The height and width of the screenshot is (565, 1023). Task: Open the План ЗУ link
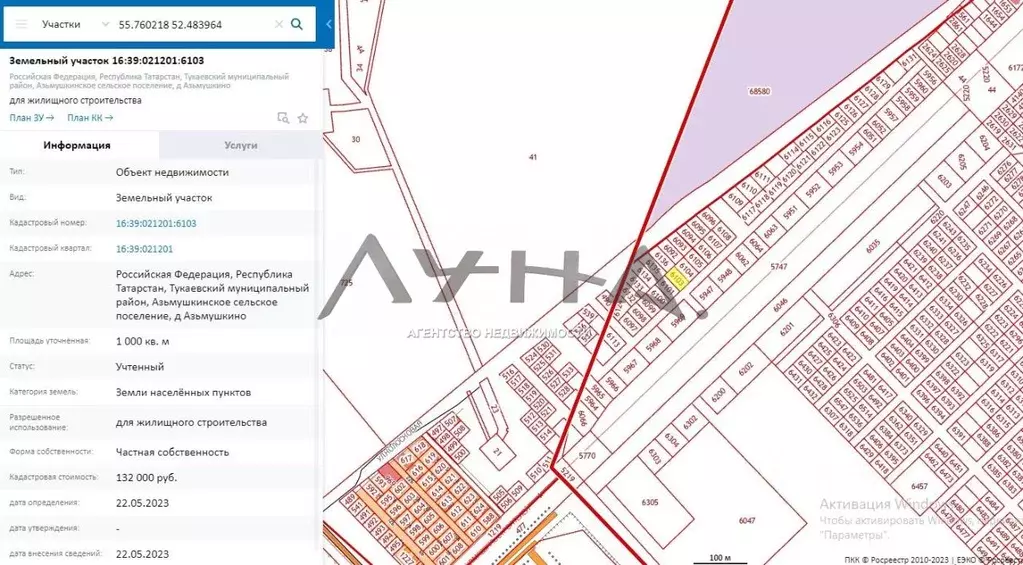tap(31, 118)
